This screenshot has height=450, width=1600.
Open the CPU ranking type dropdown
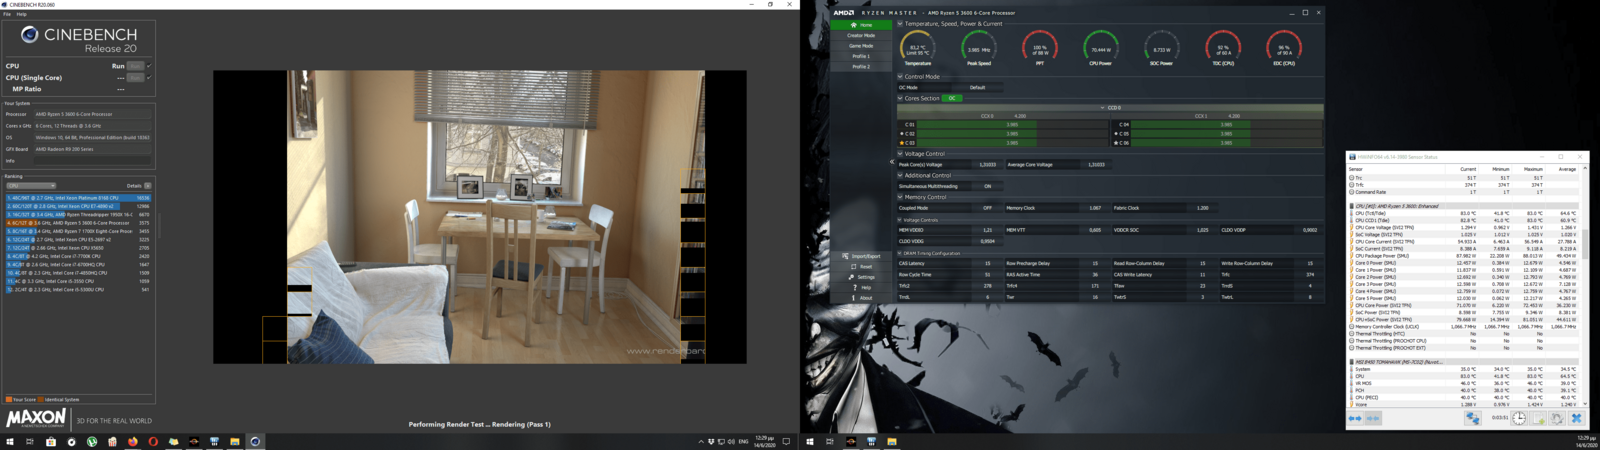tap(31, 186)
